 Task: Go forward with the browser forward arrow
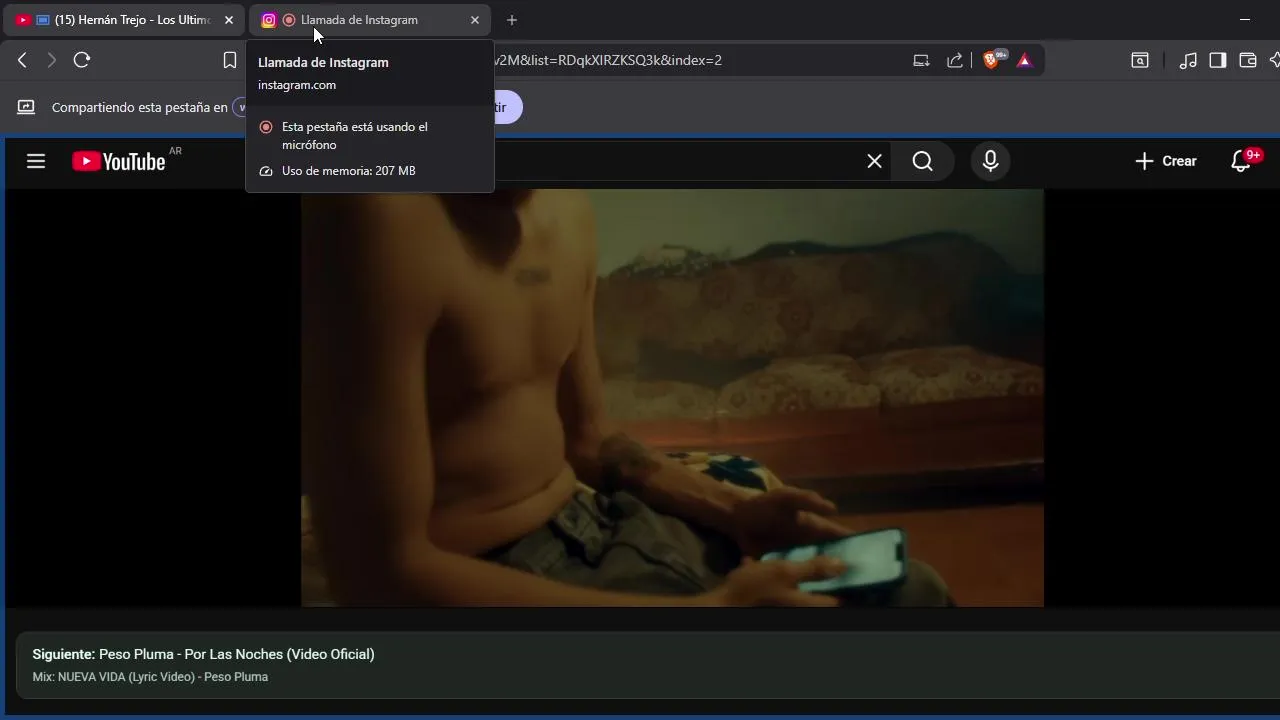[52, 60]
